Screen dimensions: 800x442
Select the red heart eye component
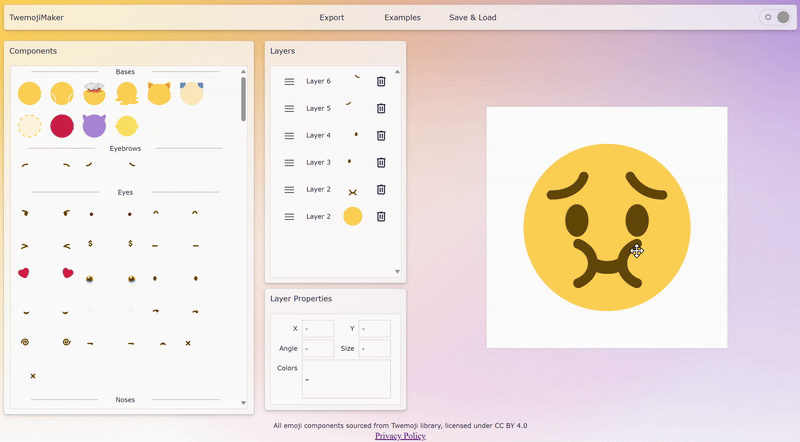tap(24, 273)
